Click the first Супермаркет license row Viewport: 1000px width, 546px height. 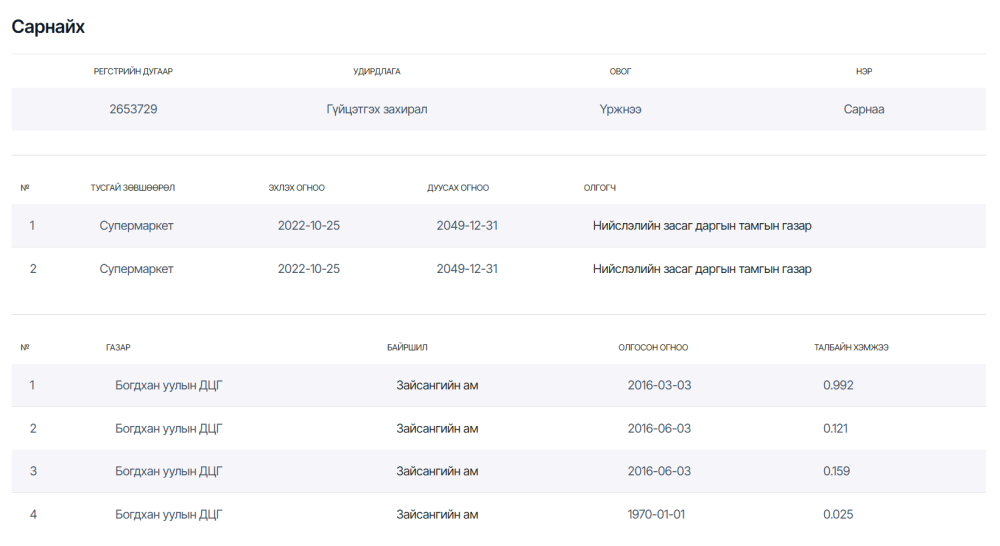click(499, 226)
